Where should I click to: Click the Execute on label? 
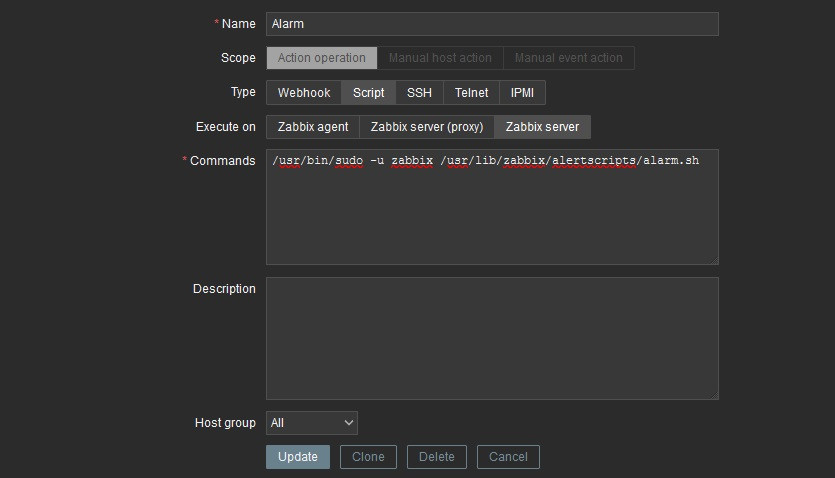[x=226, y=127]
